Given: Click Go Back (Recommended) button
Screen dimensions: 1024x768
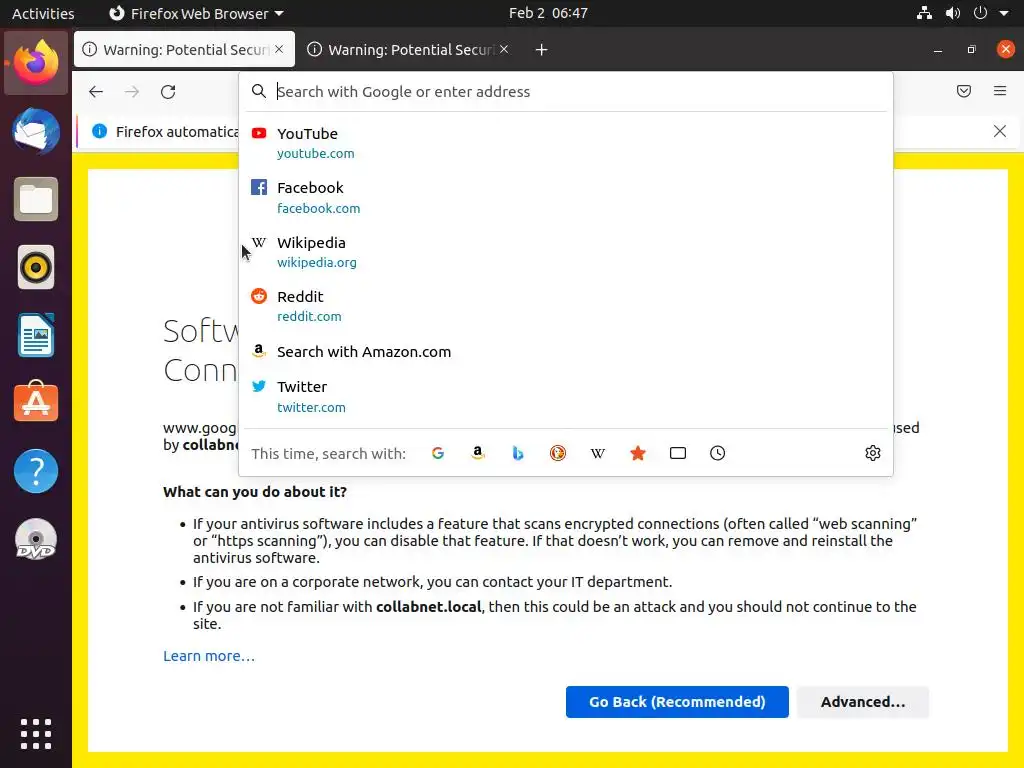Looking at the screenshot, I should click(x=677, y=702).
